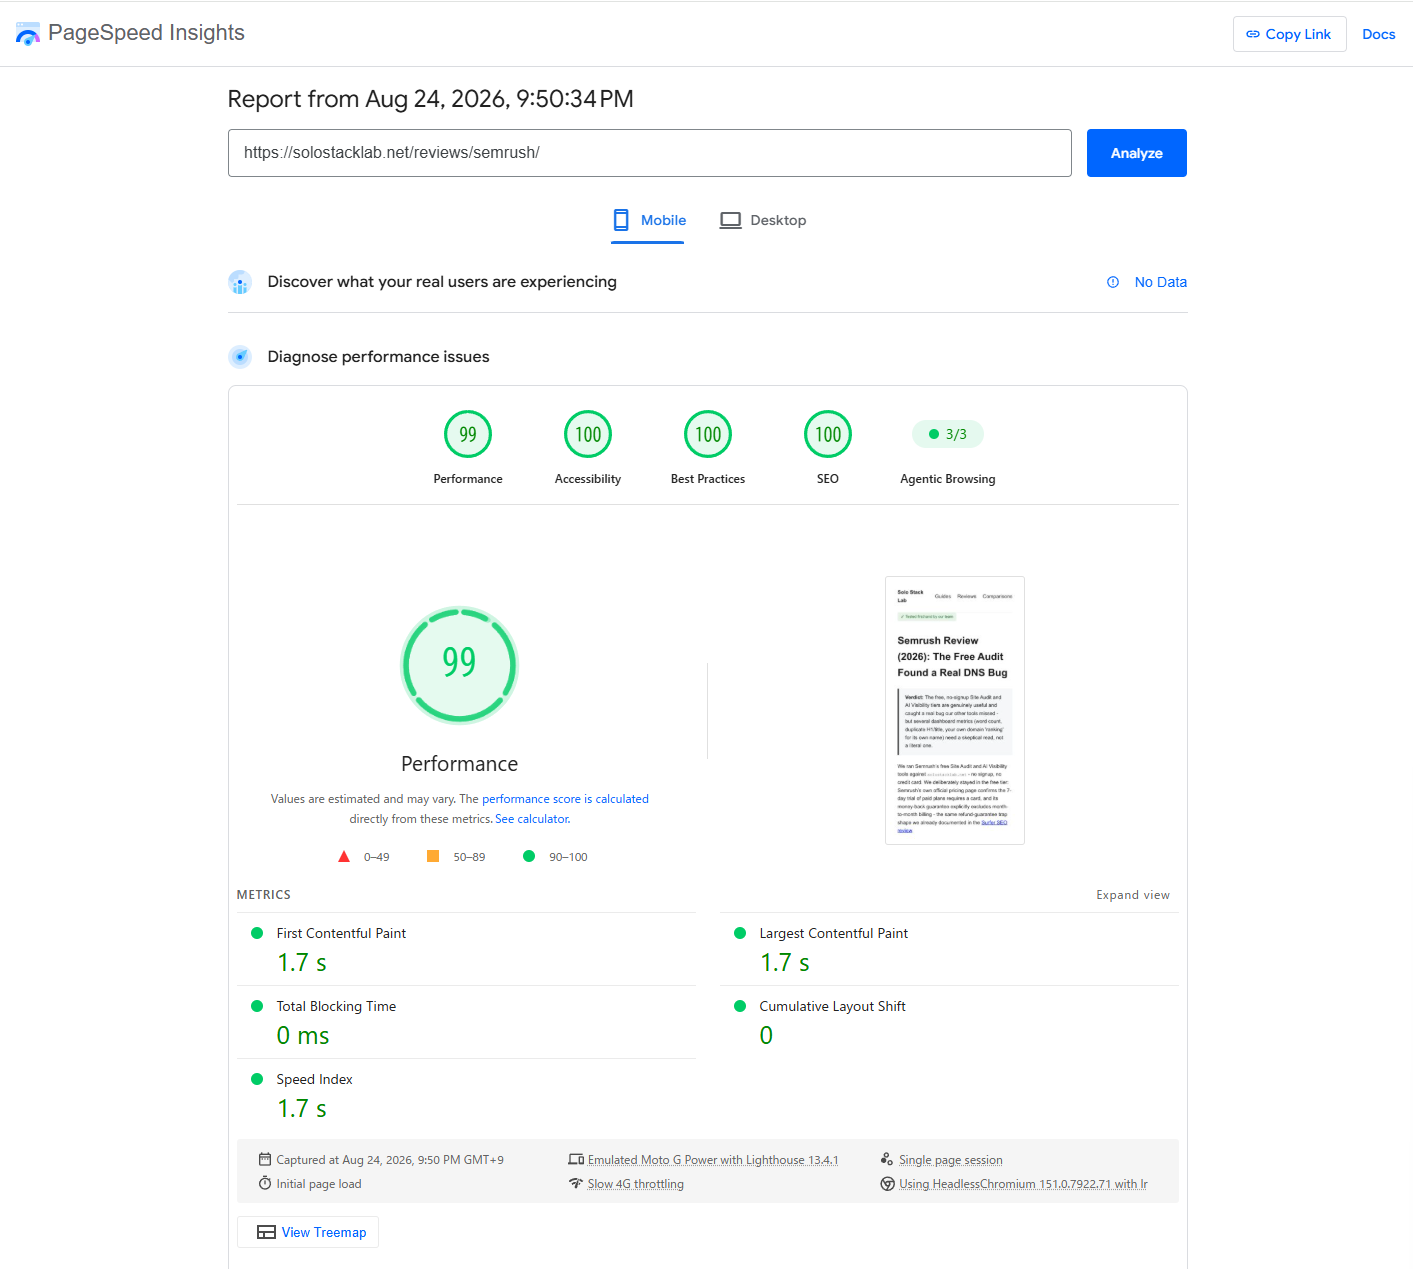The image size is (1413, 1269).
Task: Click green dot beside Cumulative Layout Shift
Action: tap(740, 1006)
